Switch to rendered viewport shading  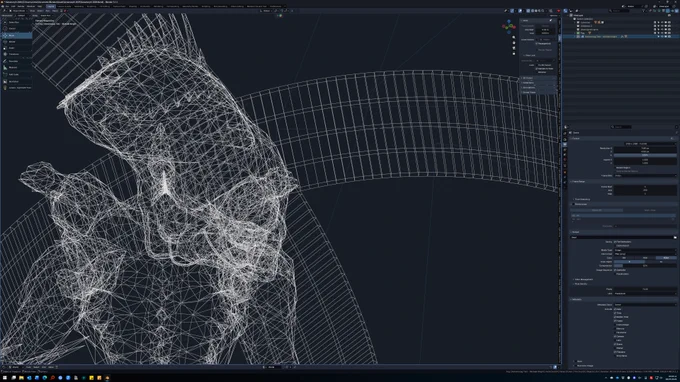pos(543,11)
